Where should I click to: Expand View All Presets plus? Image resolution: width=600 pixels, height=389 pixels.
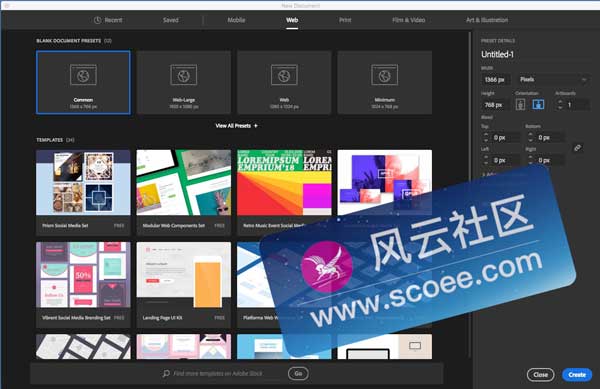[236, 125]
